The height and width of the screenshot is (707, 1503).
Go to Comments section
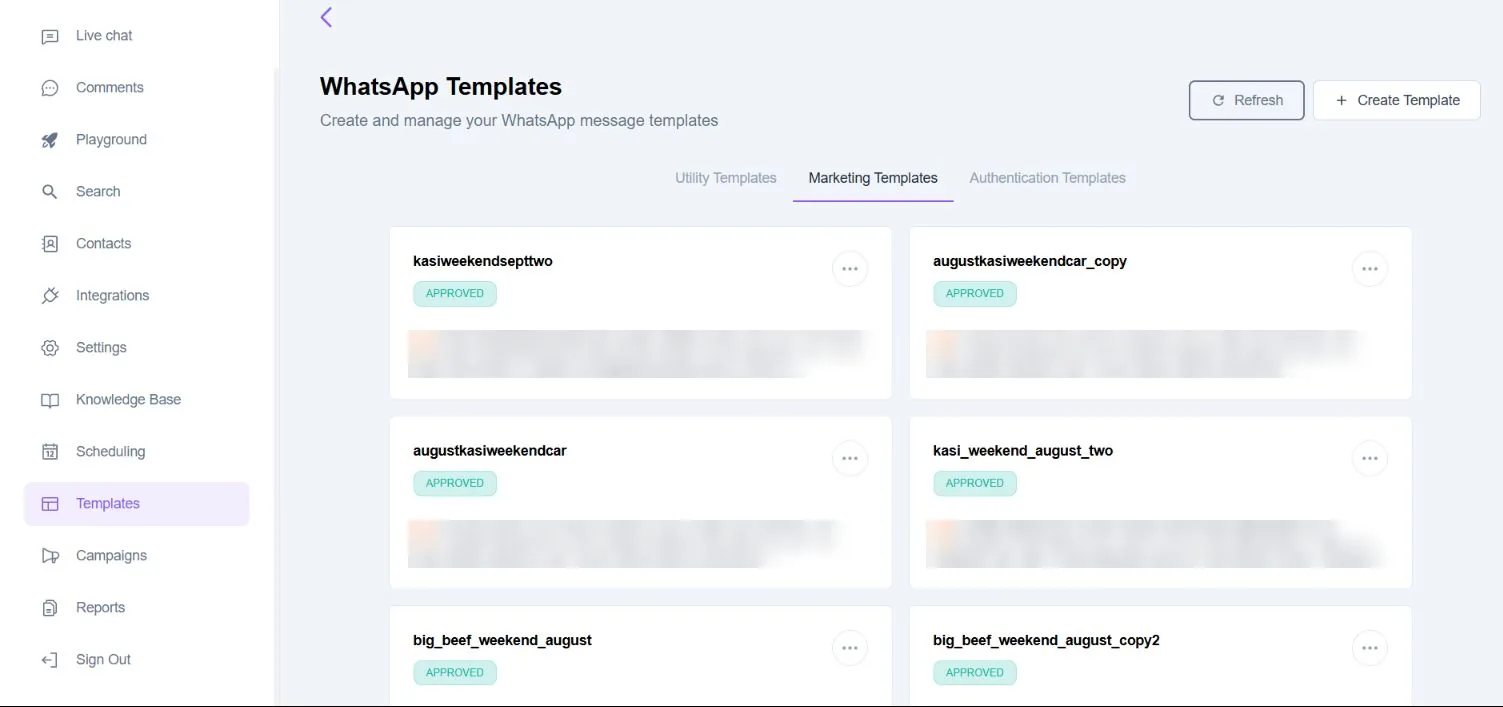(x=110, y=88)
